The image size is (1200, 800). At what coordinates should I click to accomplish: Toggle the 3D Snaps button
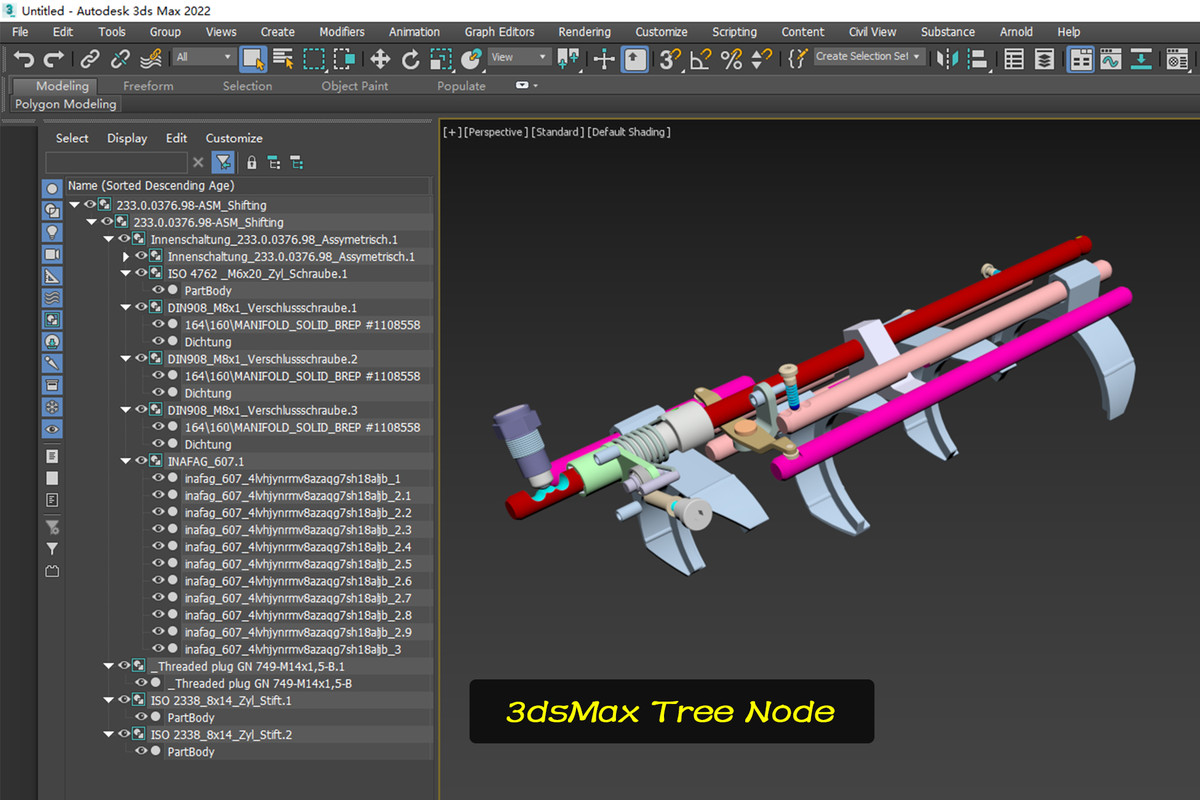point(670,59)
